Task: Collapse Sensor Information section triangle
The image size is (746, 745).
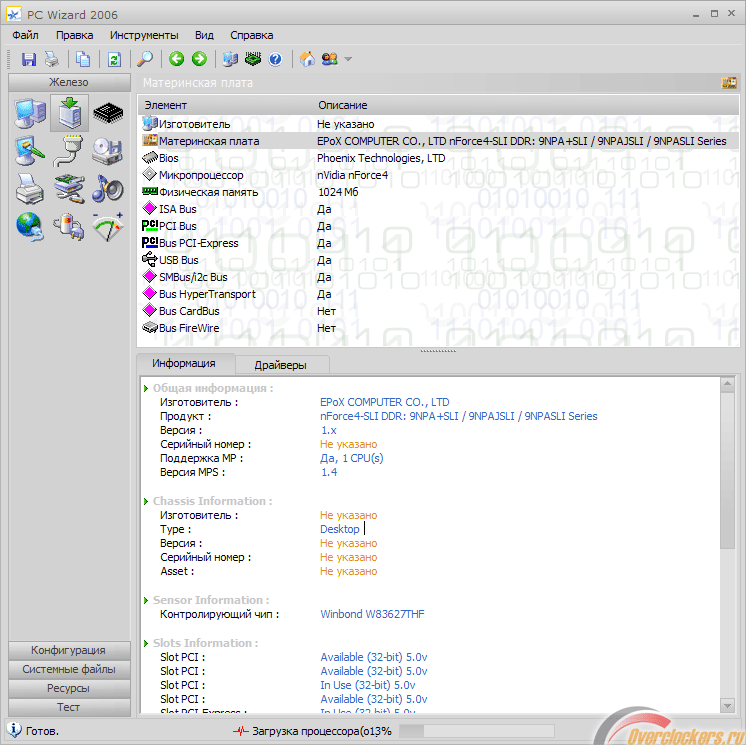Action: pos(147,600)
